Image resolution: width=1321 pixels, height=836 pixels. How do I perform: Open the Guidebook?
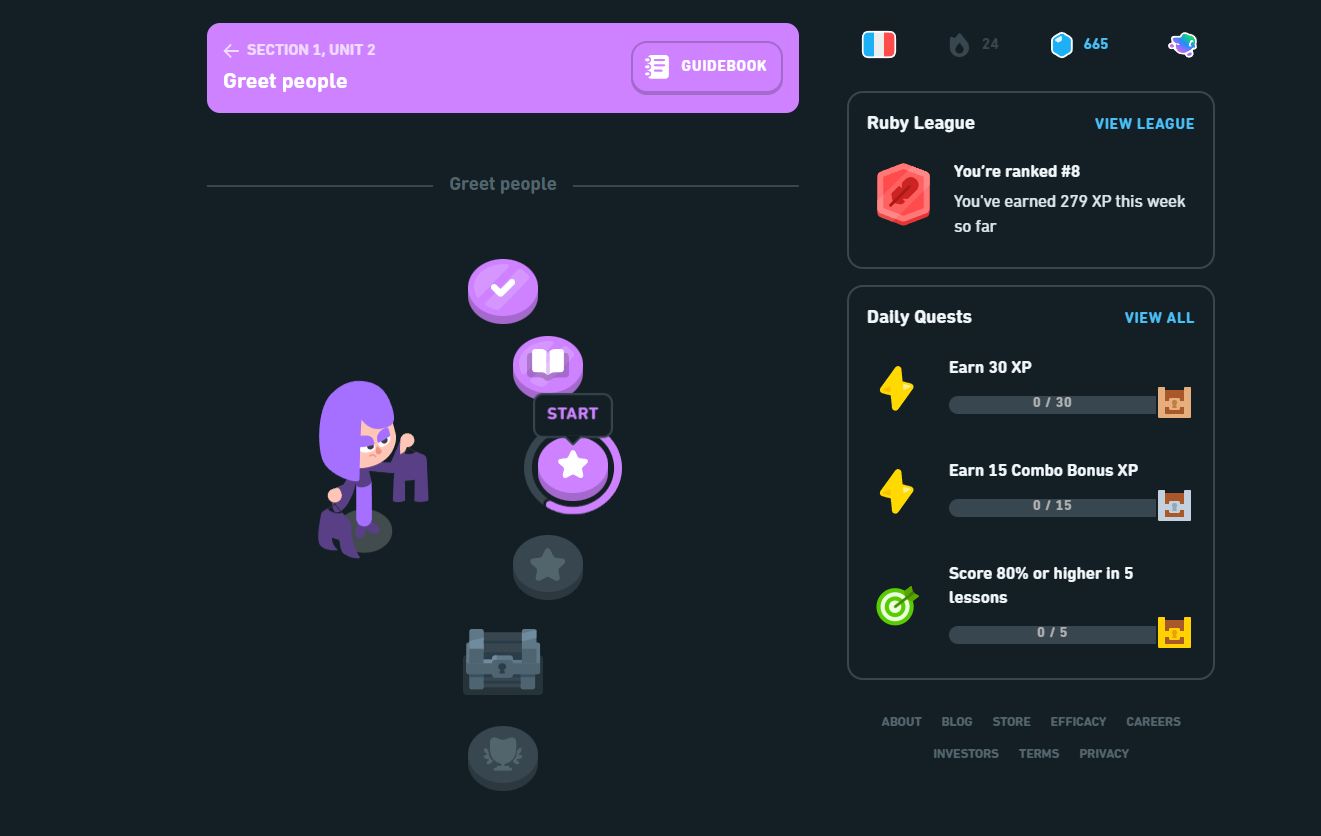pyautogui.click(x=707, y=67)
